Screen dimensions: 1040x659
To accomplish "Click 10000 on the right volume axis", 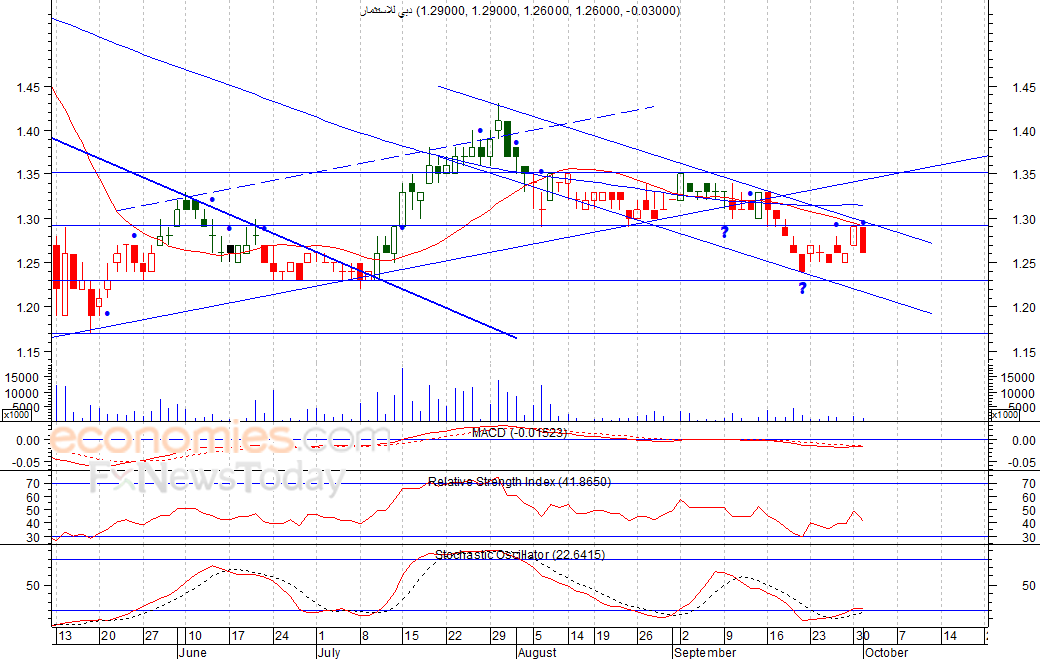I will coord(1017,393).
